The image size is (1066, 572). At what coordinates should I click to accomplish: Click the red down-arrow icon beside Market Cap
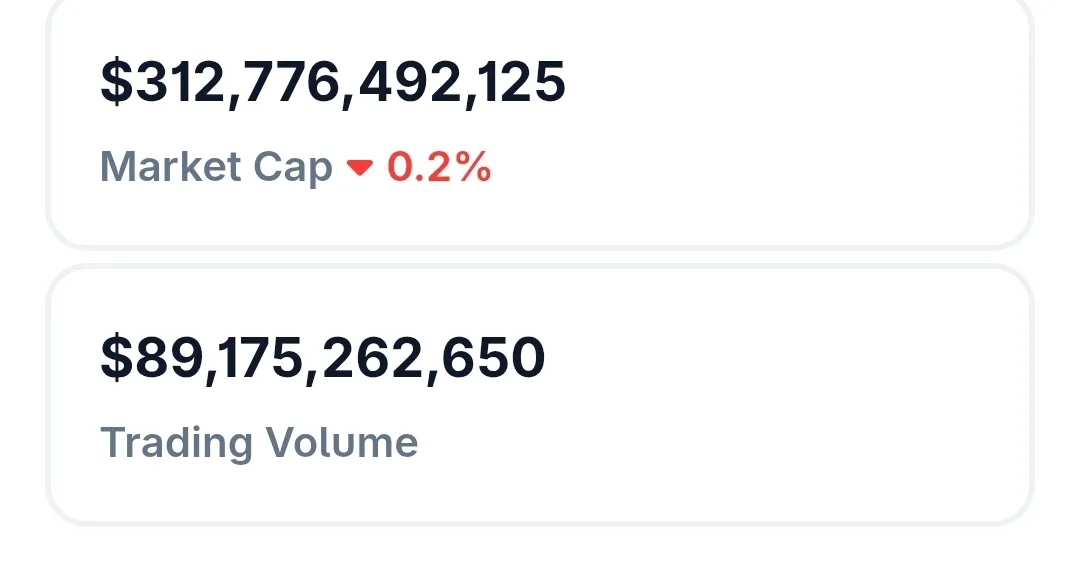(359, 169)
